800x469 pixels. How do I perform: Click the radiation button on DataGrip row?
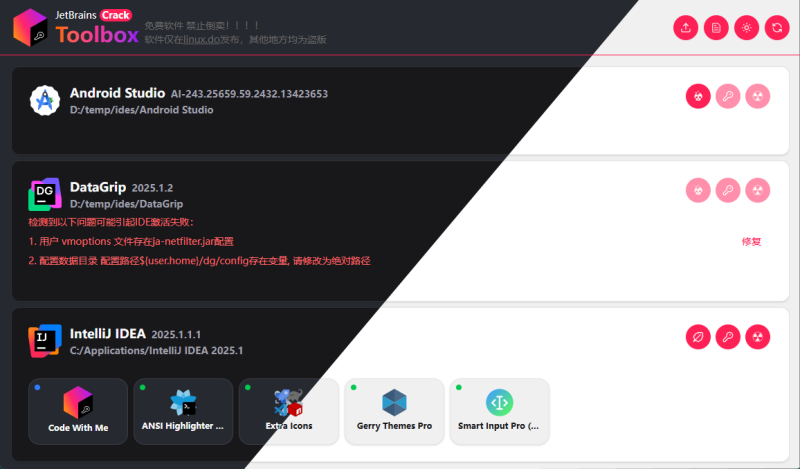[x=758, y=190]
